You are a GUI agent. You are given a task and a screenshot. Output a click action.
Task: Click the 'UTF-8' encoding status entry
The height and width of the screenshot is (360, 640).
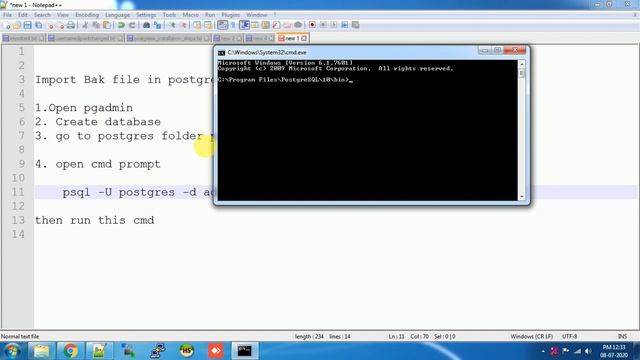point(569,336)
